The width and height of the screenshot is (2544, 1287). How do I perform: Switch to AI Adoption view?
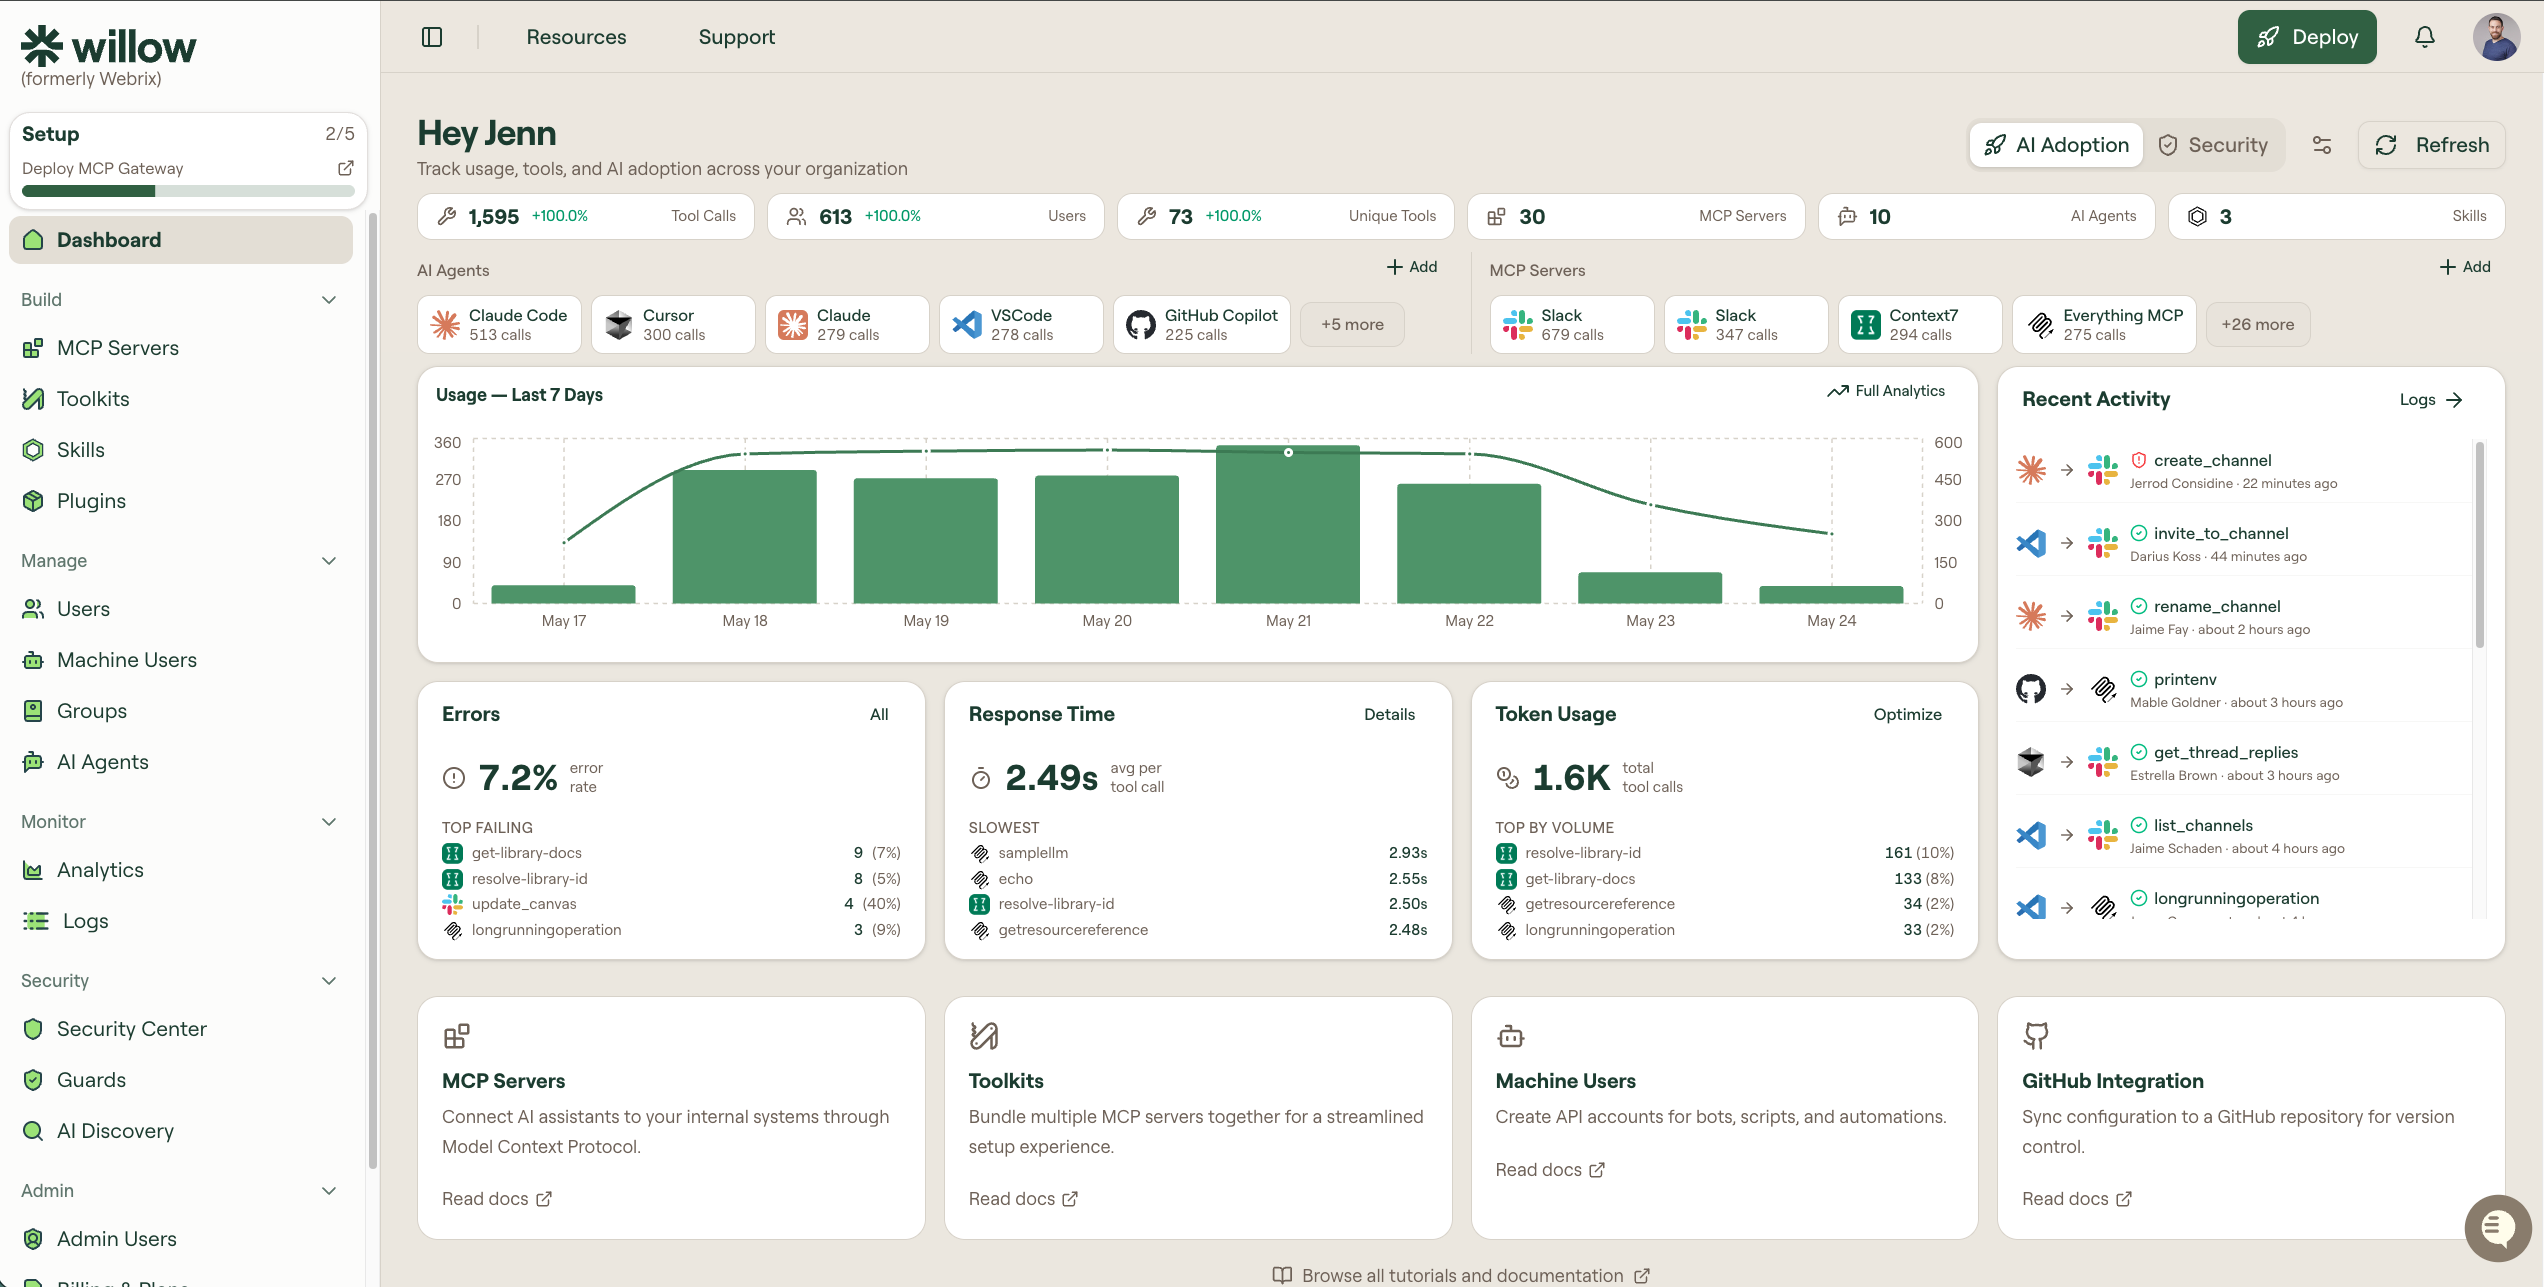pyautogui.click(x=2056, y=145)
